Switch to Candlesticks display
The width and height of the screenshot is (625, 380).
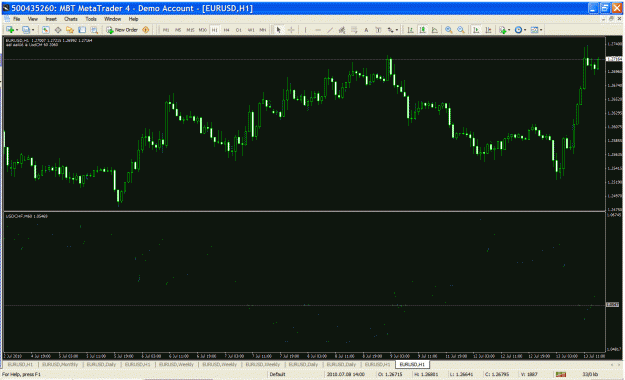(423, 30)
